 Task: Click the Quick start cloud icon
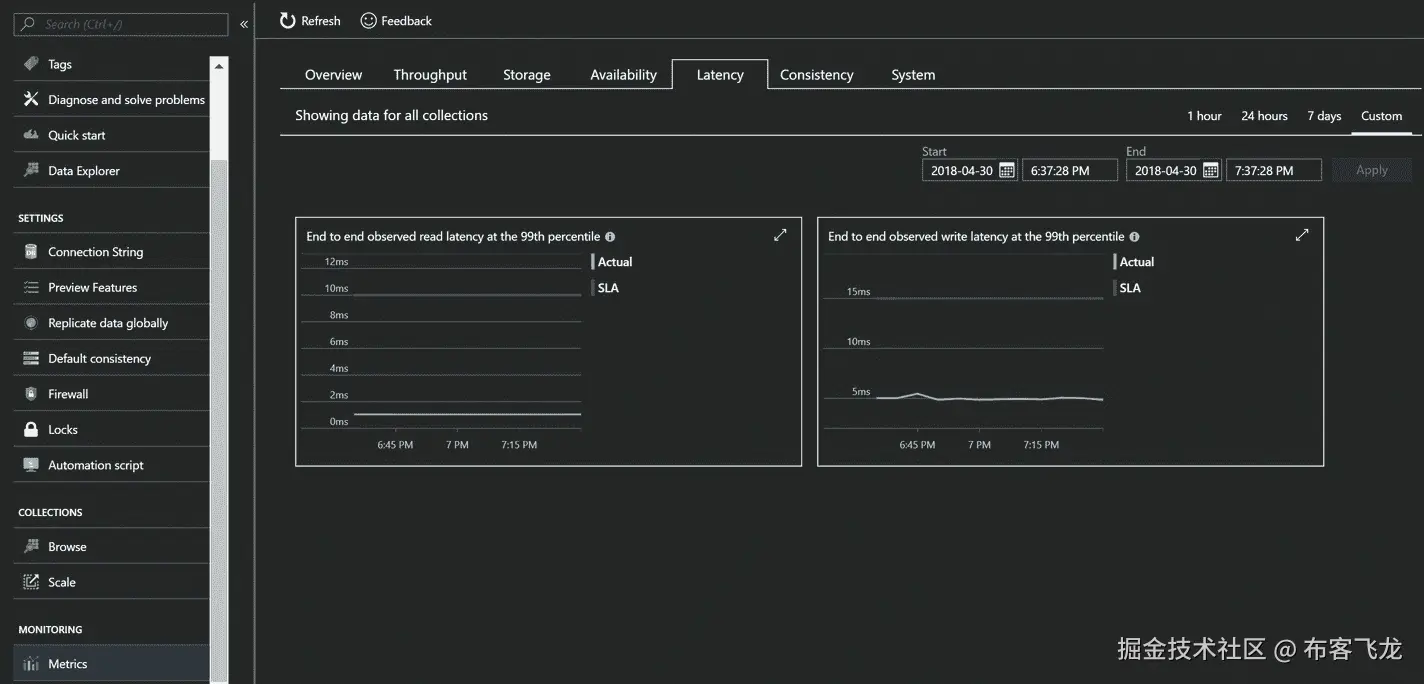[31, 135]
